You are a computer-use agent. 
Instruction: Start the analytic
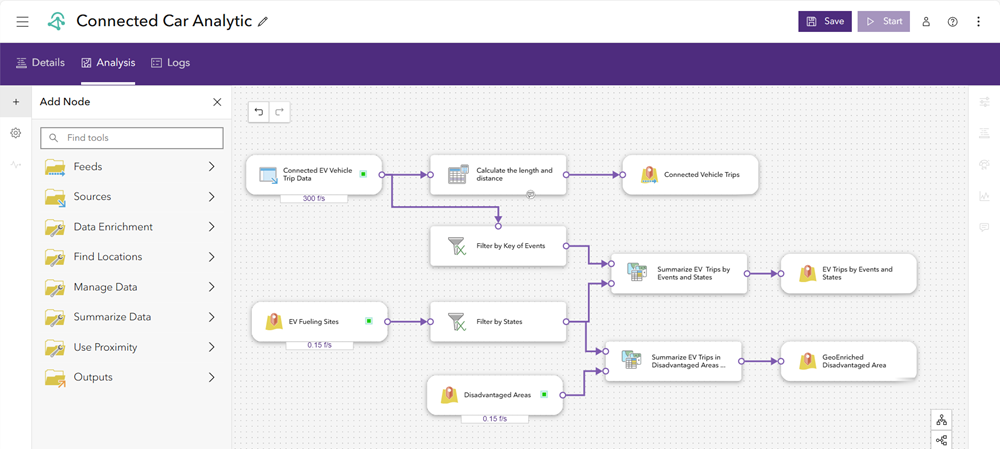pos(883,21)
